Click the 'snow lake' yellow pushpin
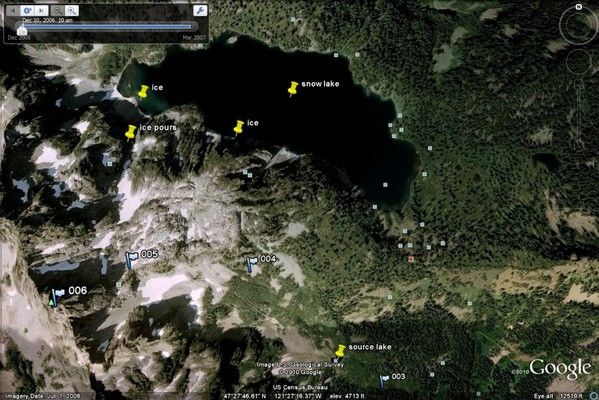The image size is (599, 400). click(x=293, y=89)
